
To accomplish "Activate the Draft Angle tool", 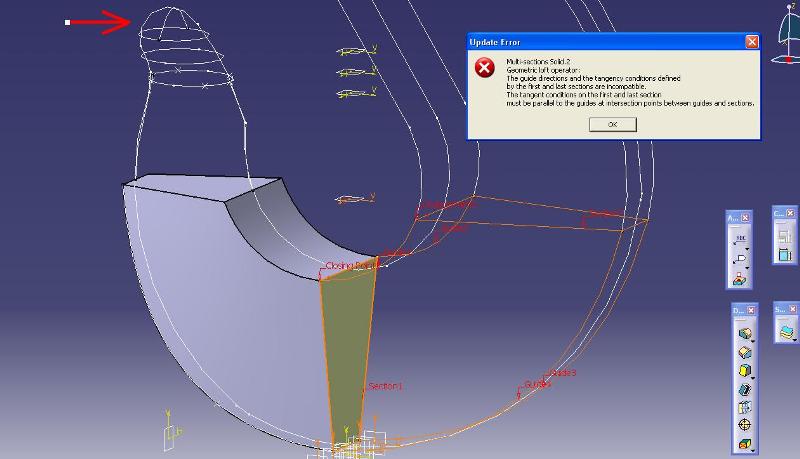I will 743,370.
